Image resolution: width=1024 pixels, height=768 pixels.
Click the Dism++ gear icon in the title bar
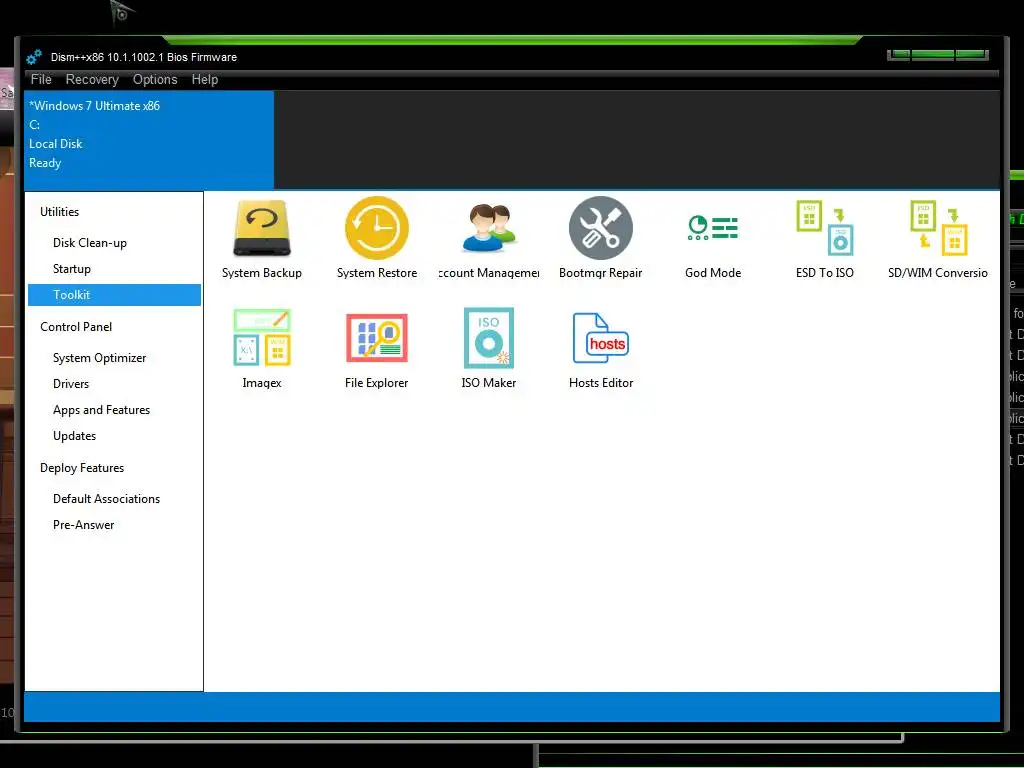tap(34, 57)
